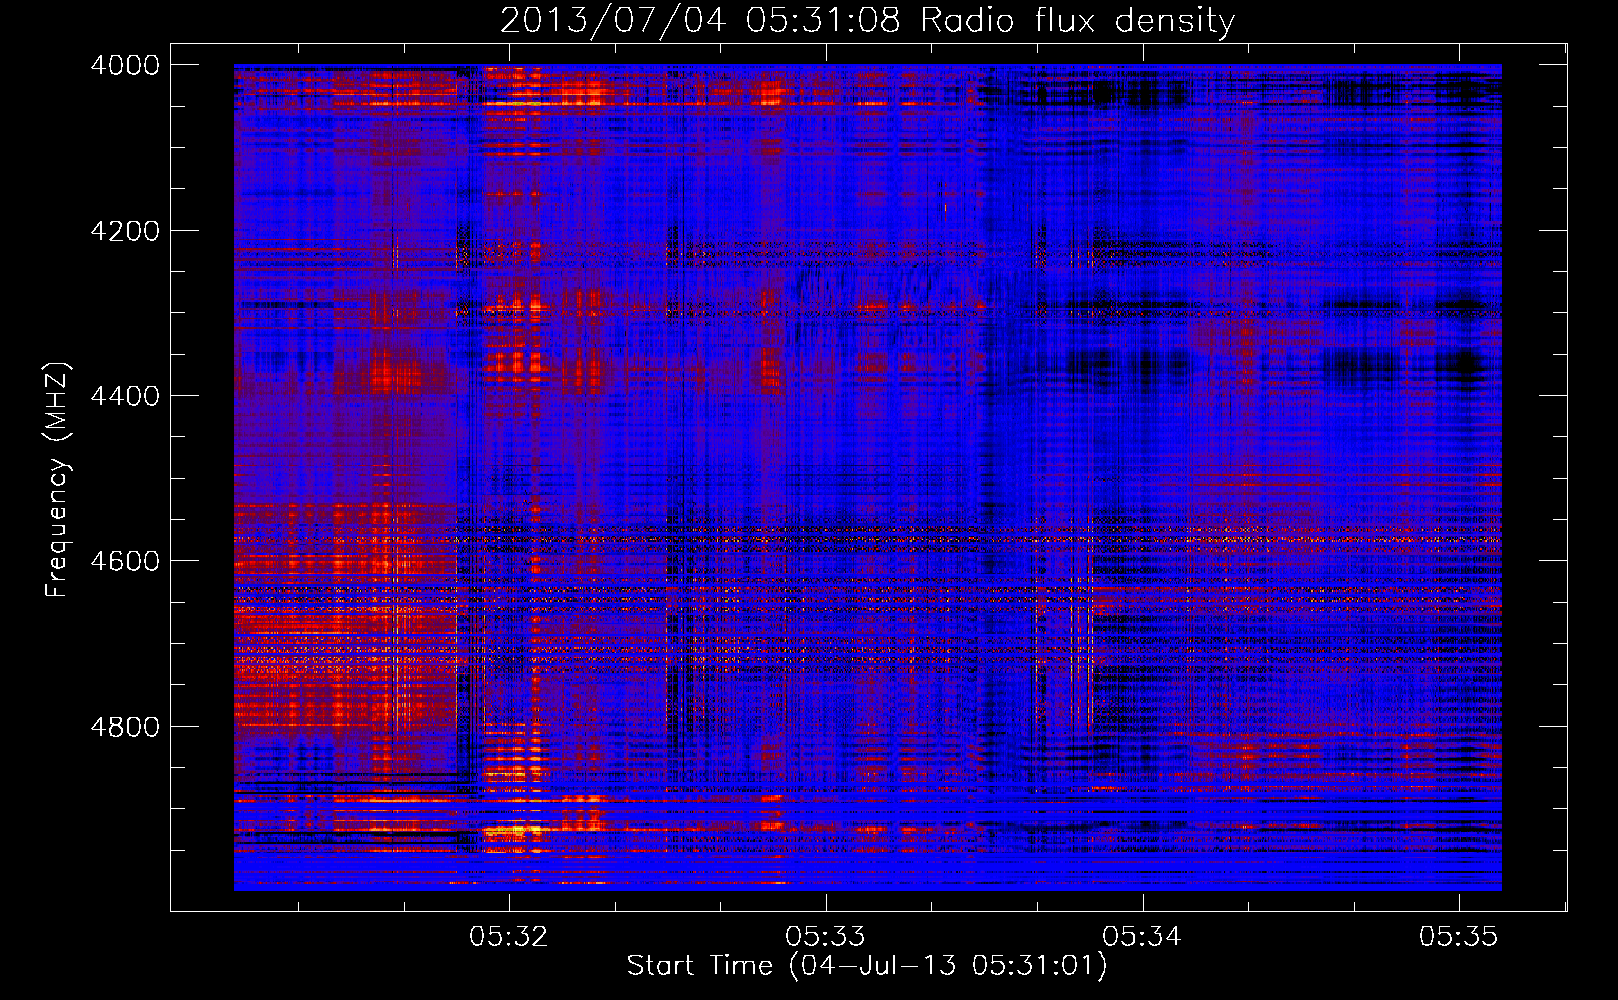Click the "Start Time (04-Jul-13 05:31:01)" axis label
Image resolution: width=1618 pixels, height=1000 pixels.
(867, 966)
